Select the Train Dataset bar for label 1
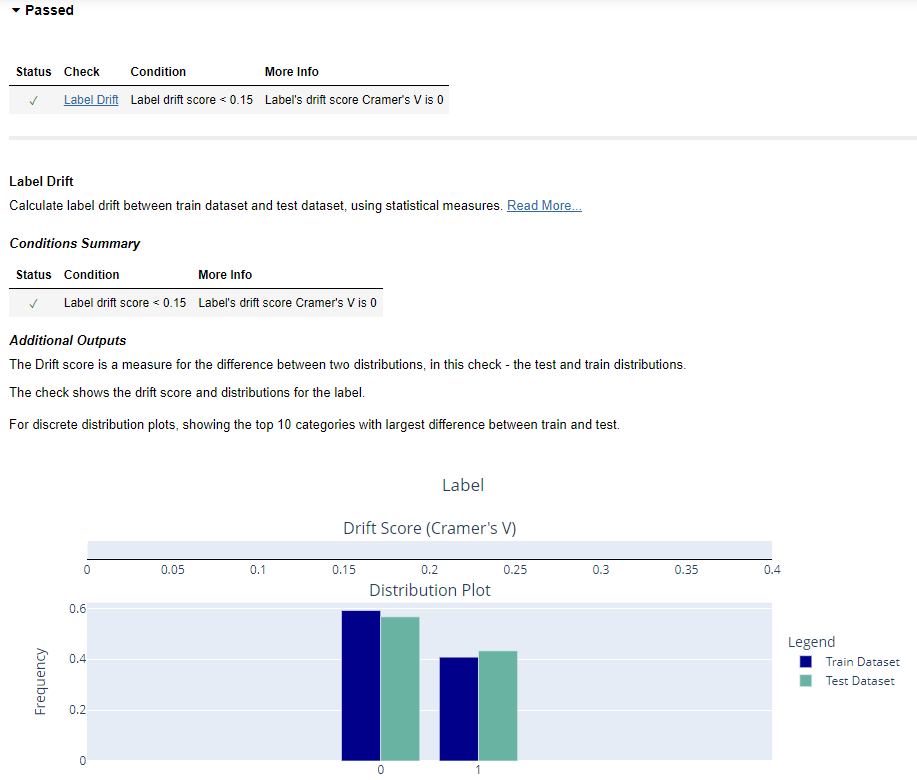This screenshot has width=917, height=780. coord(459,708)
